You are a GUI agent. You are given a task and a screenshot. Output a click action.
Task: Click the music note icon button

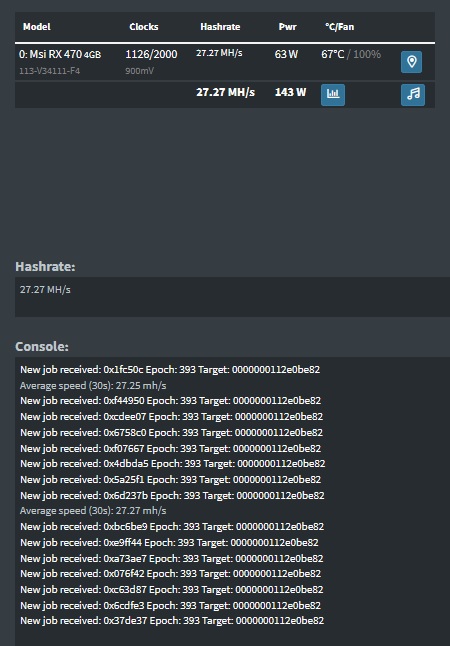(413, 95)
